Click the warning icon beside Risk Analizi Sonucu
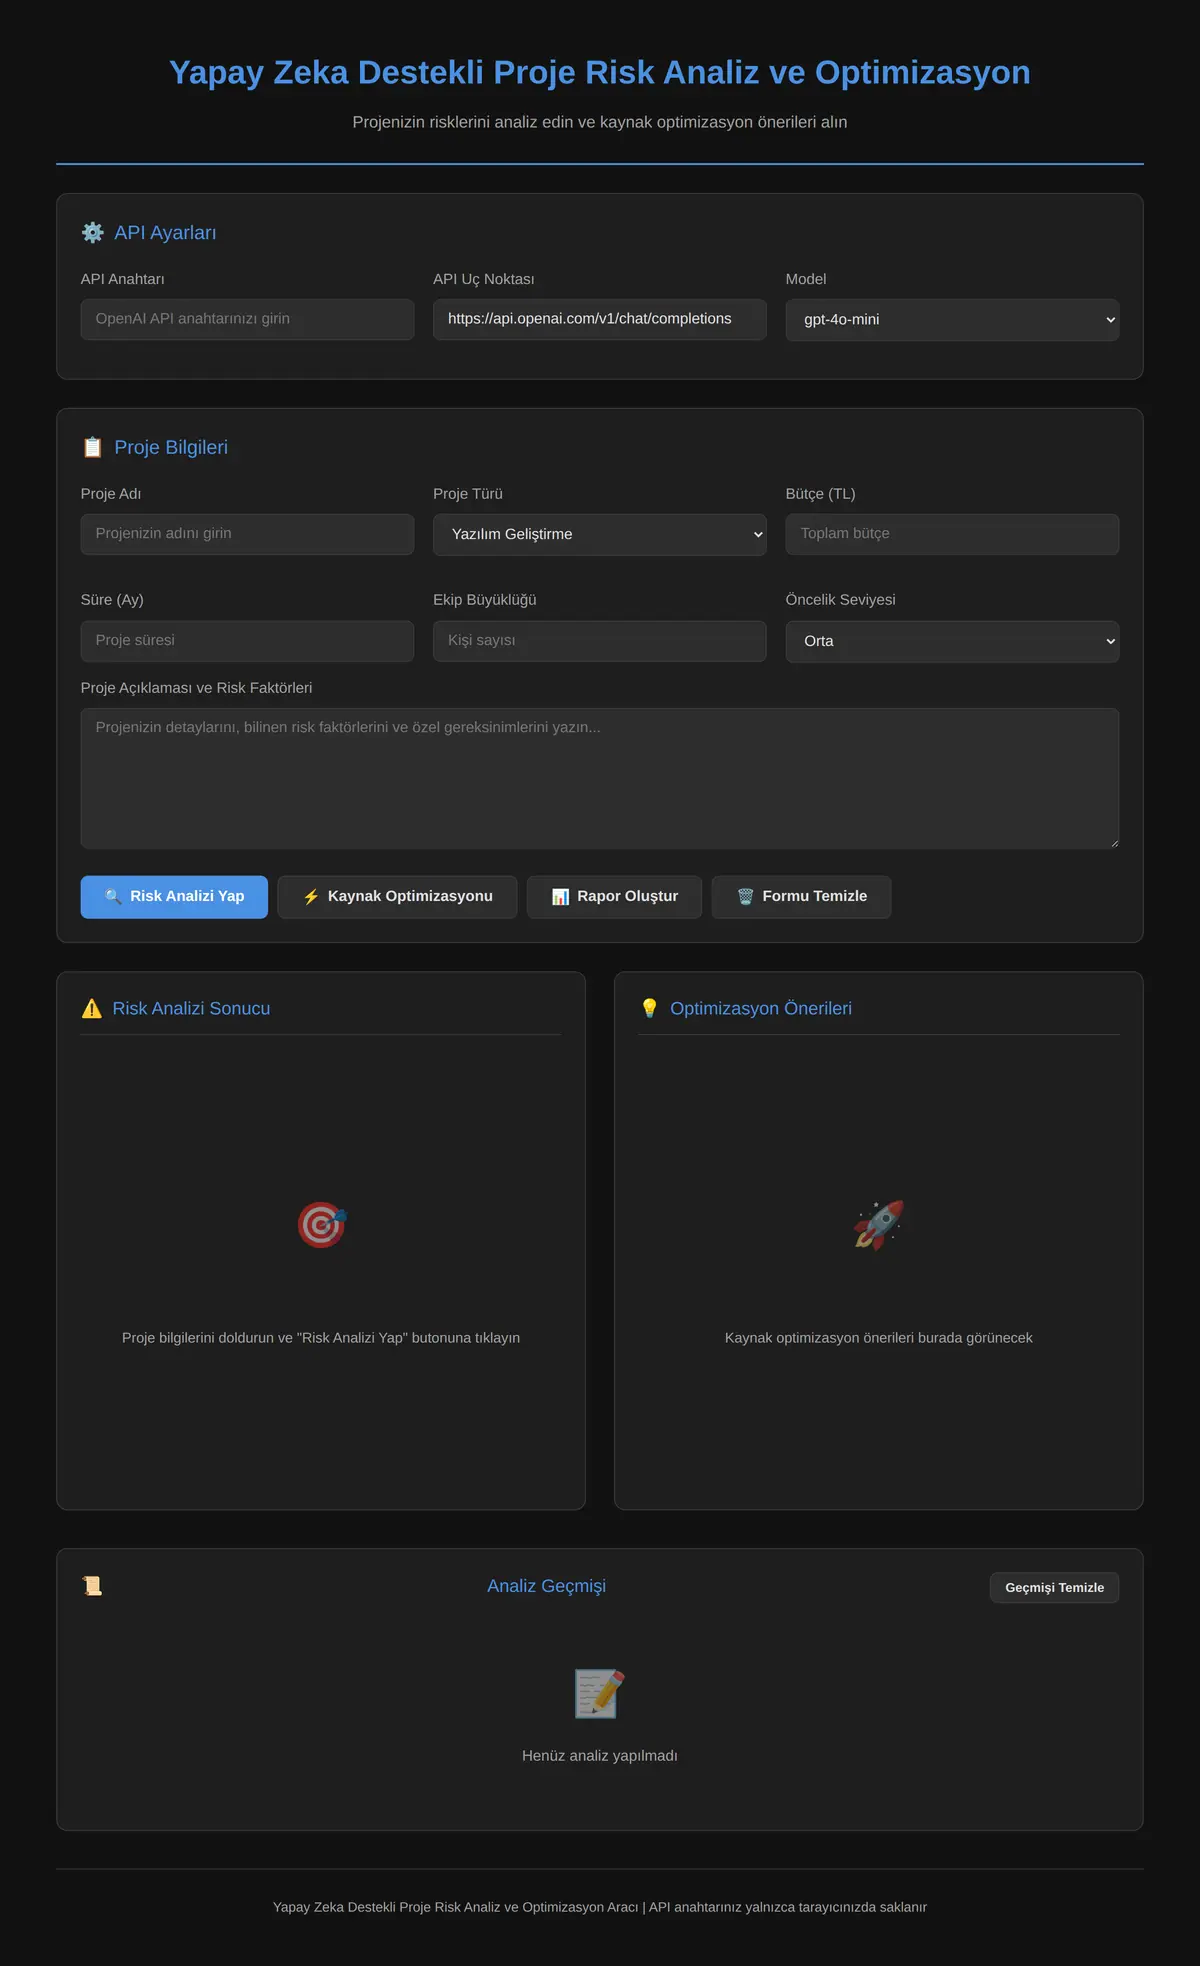Screen dimensions: 1200x1966 coord(92,1009)
